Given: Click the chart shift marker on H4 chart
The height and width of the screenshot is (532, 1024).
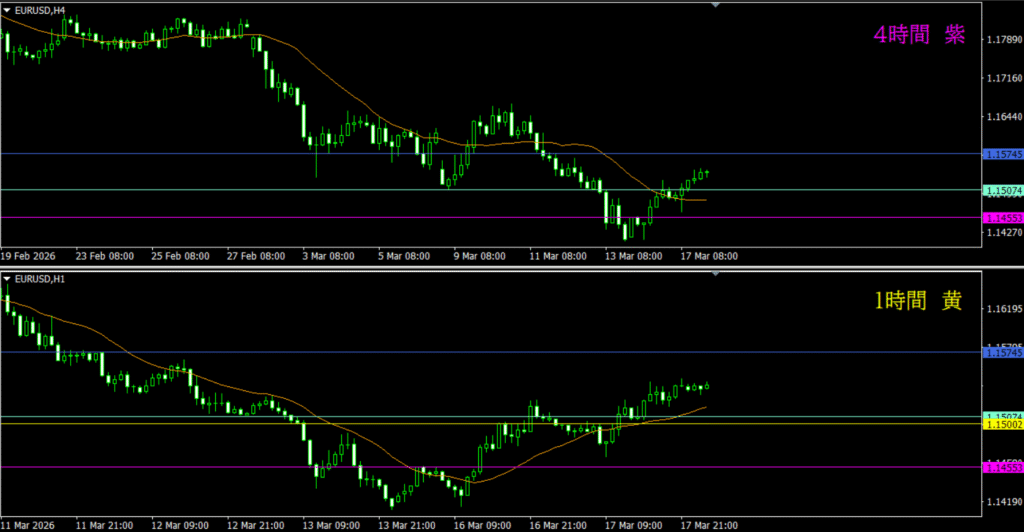Looking at the screenshot, I should [715, 5].
